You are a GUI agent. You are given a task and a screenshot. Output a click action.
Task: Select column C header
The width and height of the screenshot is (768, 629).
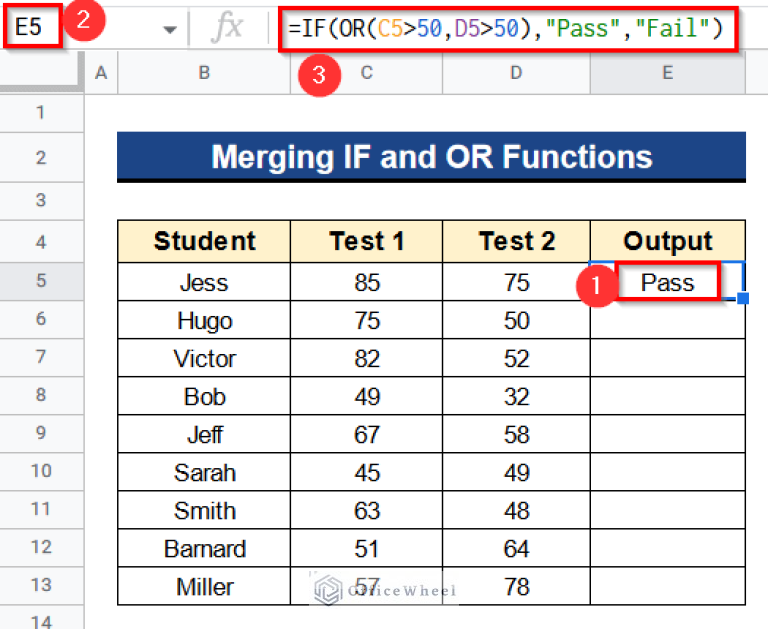(367, 71)
